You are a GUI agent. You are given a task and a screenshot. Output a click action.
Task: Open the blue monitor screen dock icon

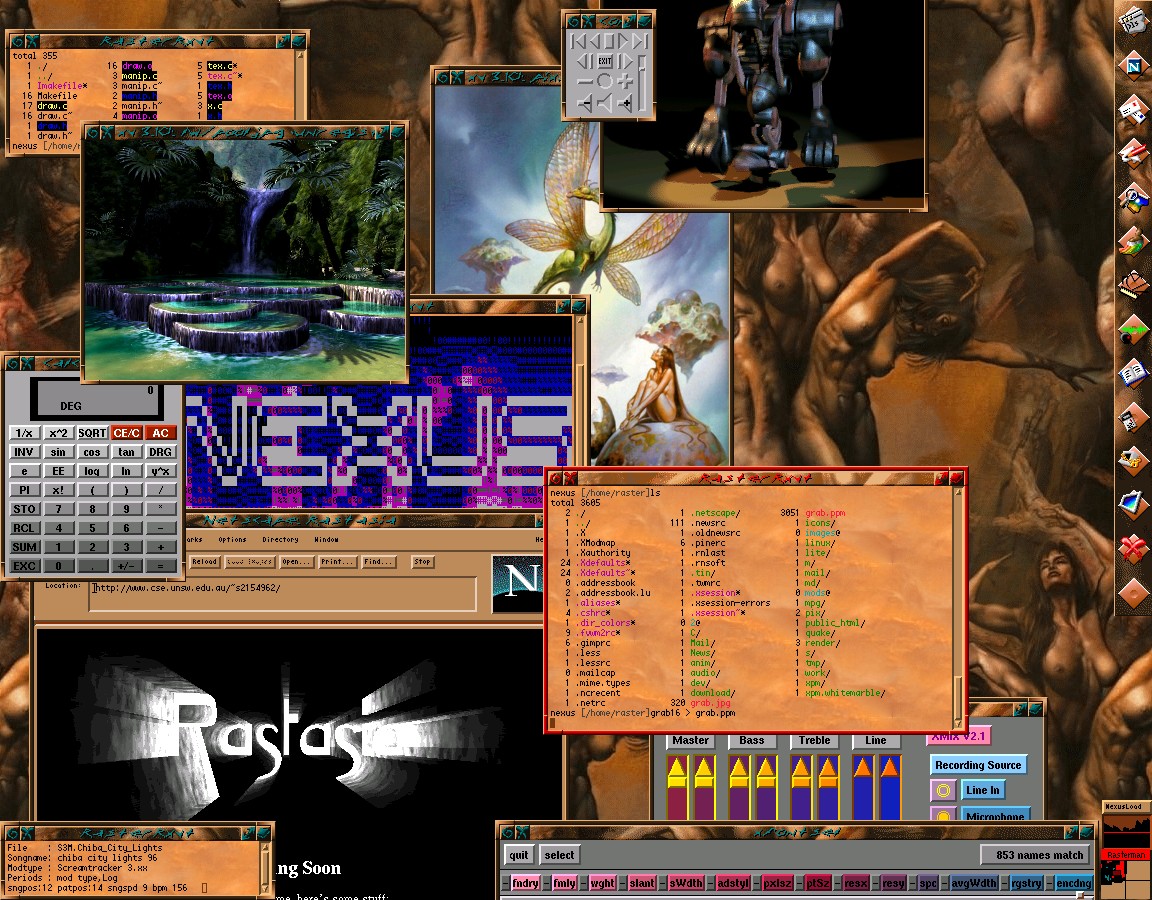pyautogui.click(x=1133, y=505)
